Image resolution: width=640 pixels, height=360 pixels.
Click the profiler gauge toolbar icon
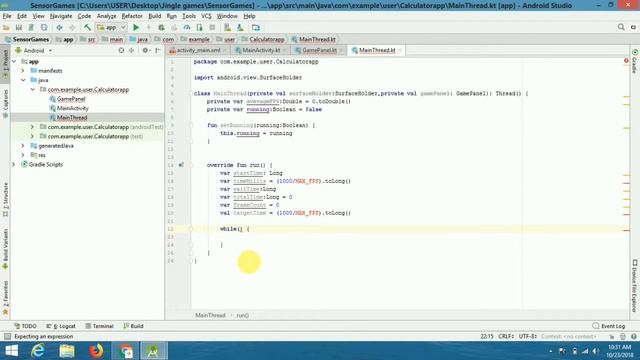(187, 27)
